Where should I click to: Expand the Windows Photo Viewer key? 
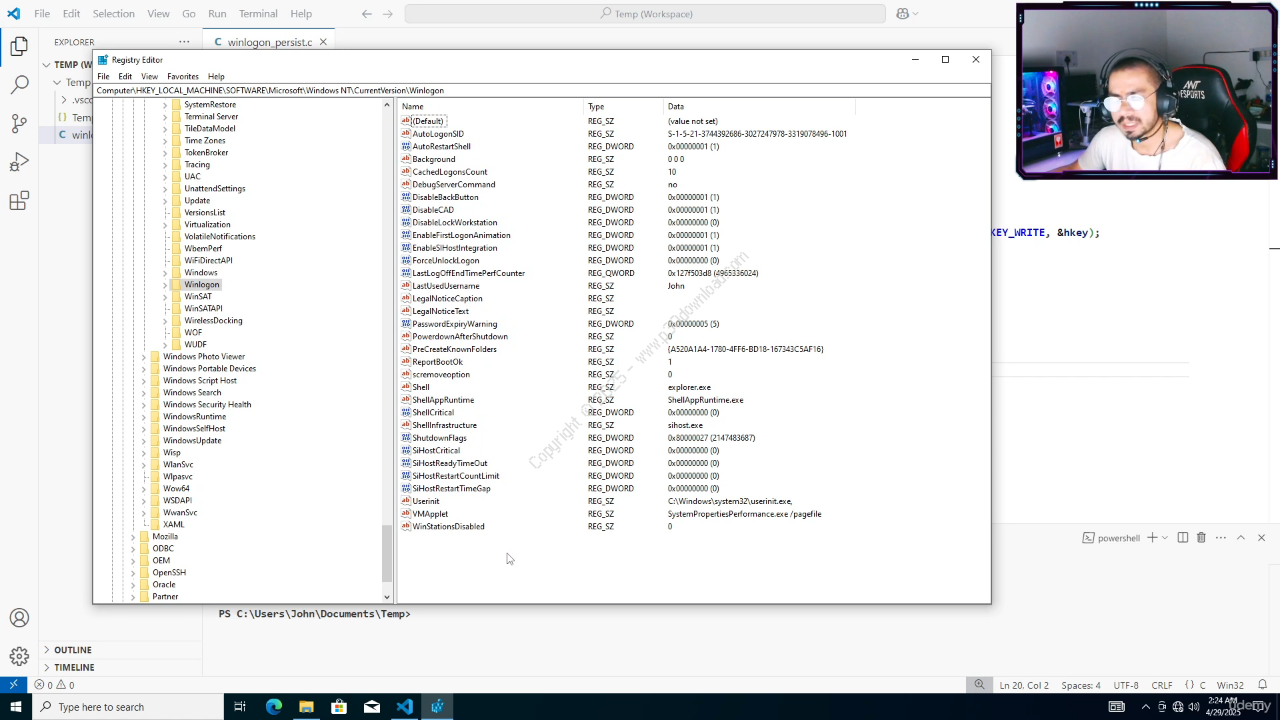click(x=144, y=357)
